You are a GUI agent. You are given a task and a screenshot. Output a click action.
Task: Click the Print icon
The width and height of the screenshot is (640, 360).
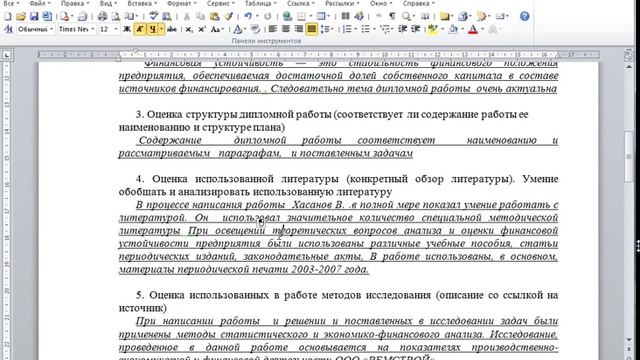(x=102, y=16)
